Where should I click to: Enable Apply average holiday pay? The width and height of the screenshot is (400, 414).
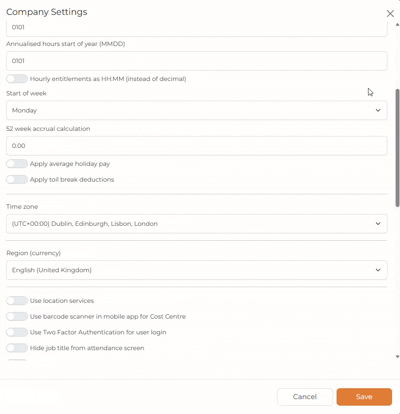coord(17,164)
